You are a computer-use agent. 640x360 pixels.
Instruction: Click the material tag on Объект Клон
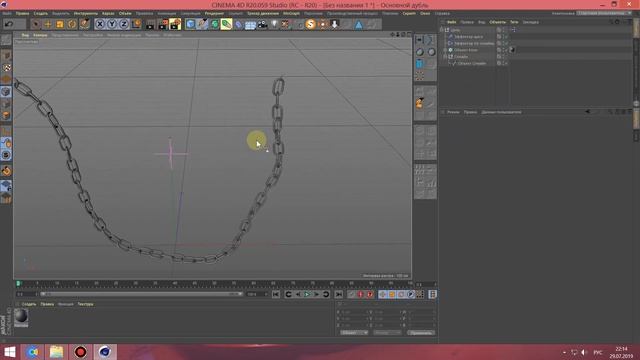(x=513, y=50)
